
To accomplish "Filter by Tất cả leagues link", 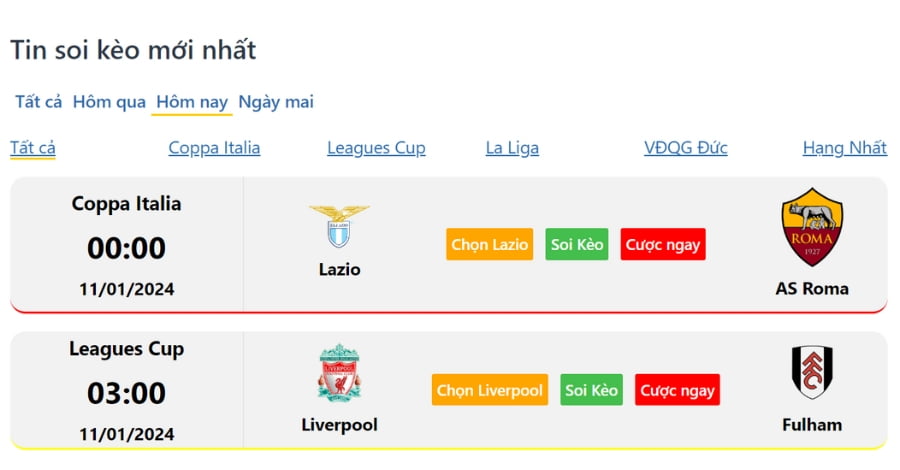I will 33,148.
